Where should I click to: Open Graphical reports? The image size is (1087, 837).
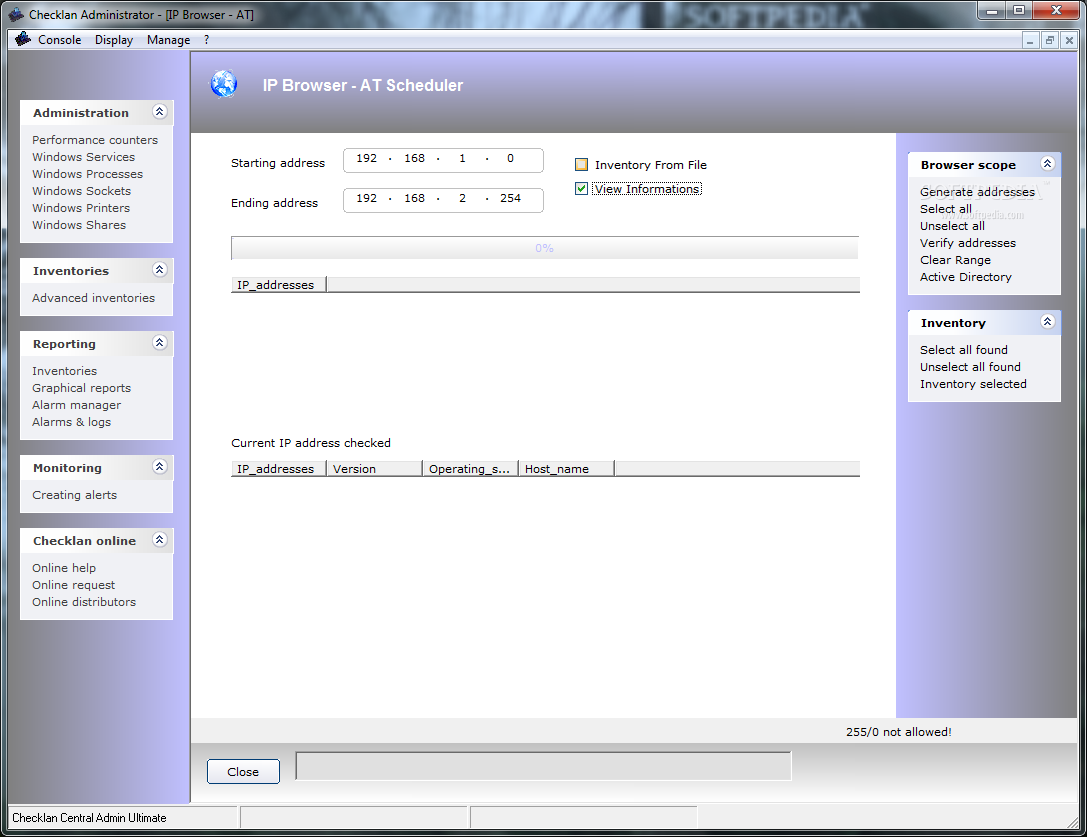pos(81,388)
